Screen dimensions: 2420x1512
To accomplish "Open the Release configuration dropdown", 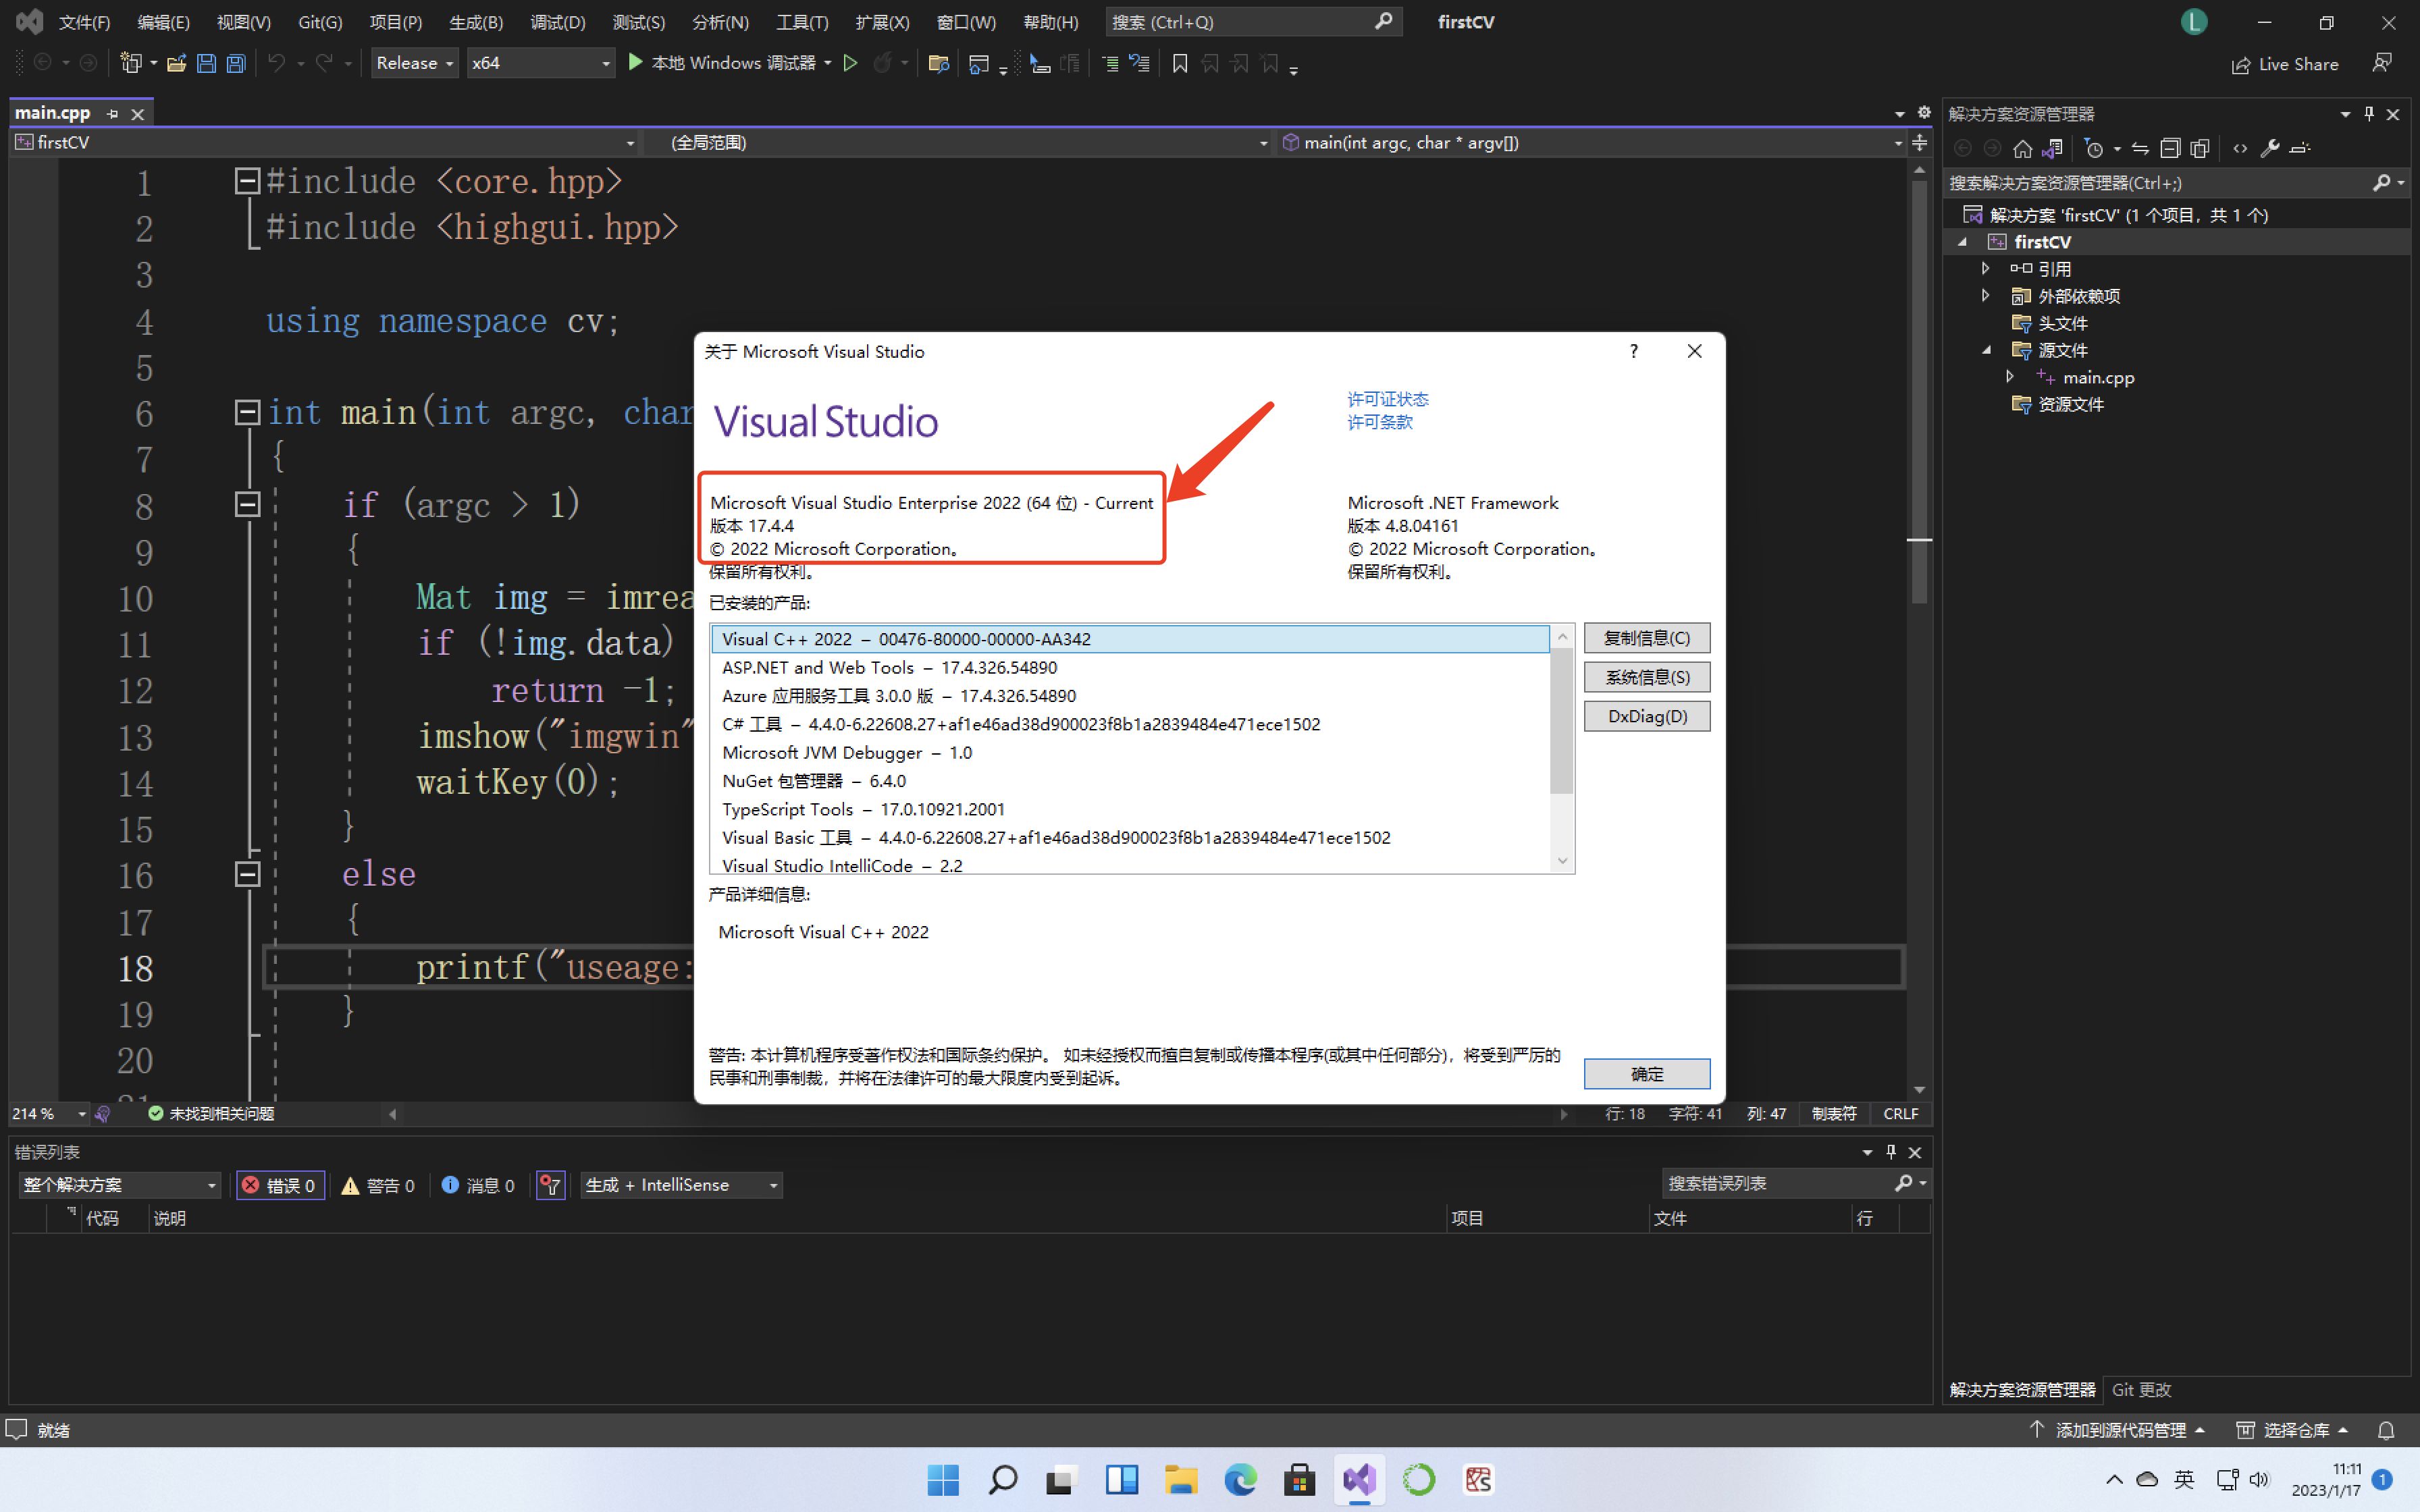I will coord(414,63).
